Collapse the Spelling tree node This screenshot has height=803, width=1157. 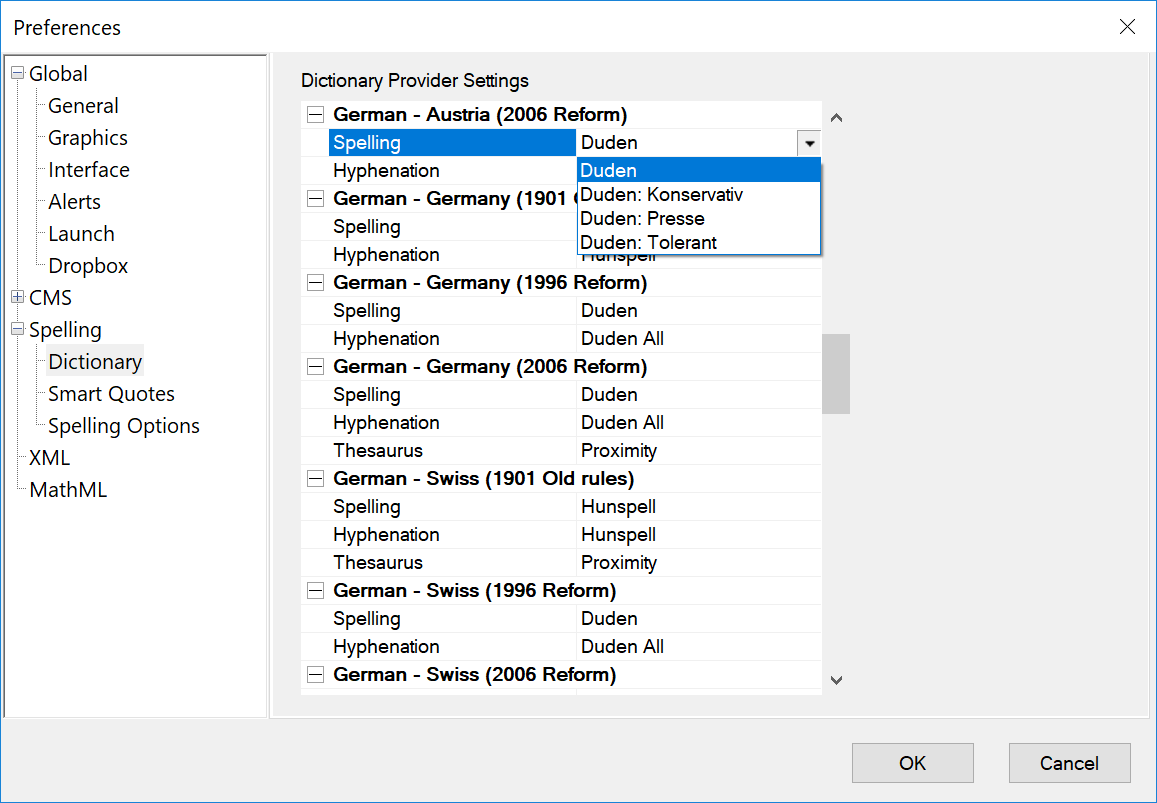point(17,330)
